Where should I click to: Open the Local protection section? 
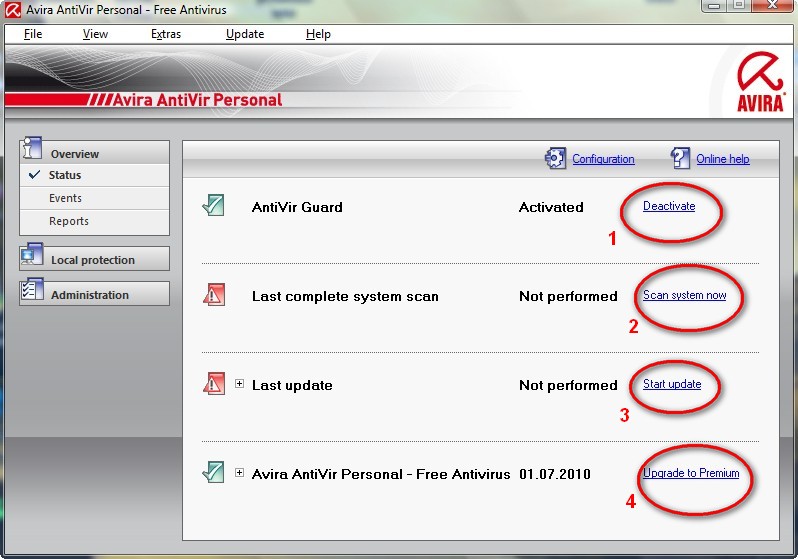click(95, 259)
